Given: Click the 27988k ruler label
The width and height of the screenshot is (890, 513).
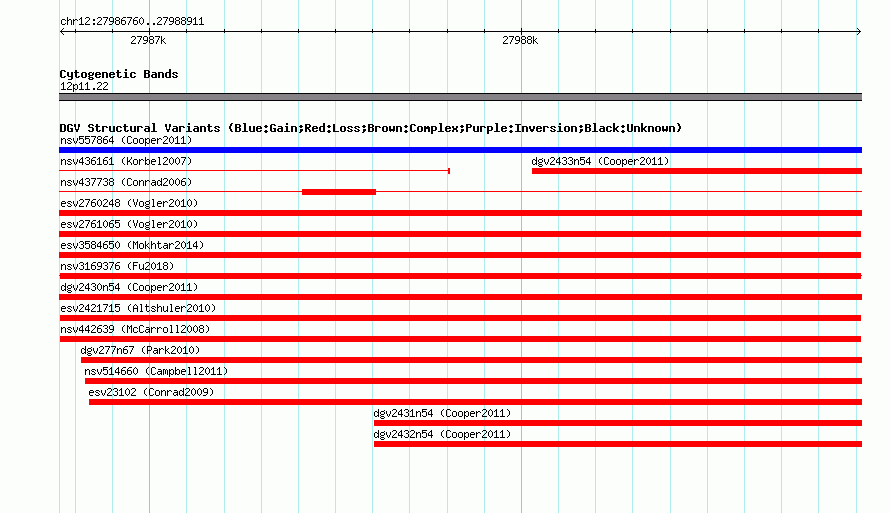Looking at the screenshot, I should 520,40.
